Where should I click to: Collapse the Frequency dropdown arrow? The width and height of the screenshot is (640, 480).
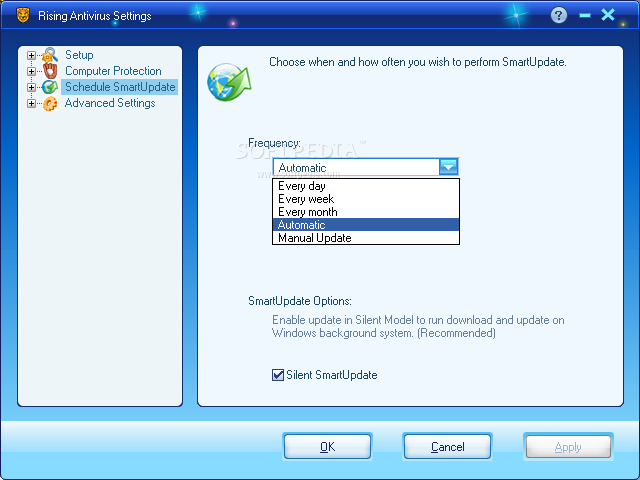[x=448, y=167]
